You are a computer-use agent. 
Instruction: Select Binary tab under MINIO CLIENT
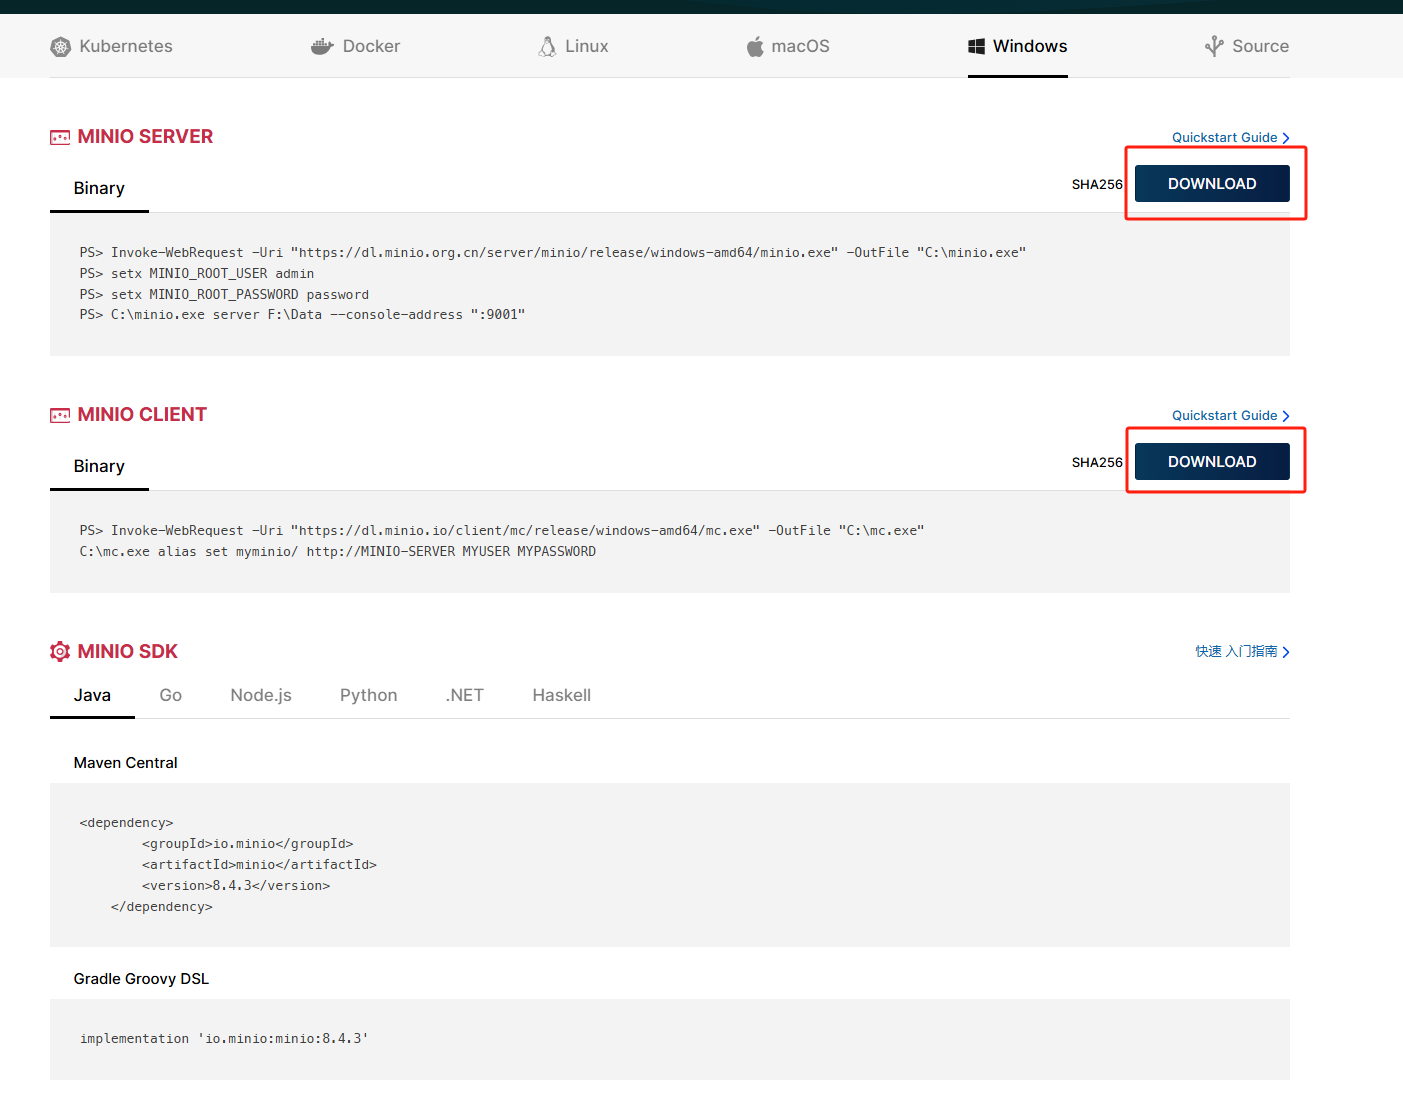click(99, 466)
